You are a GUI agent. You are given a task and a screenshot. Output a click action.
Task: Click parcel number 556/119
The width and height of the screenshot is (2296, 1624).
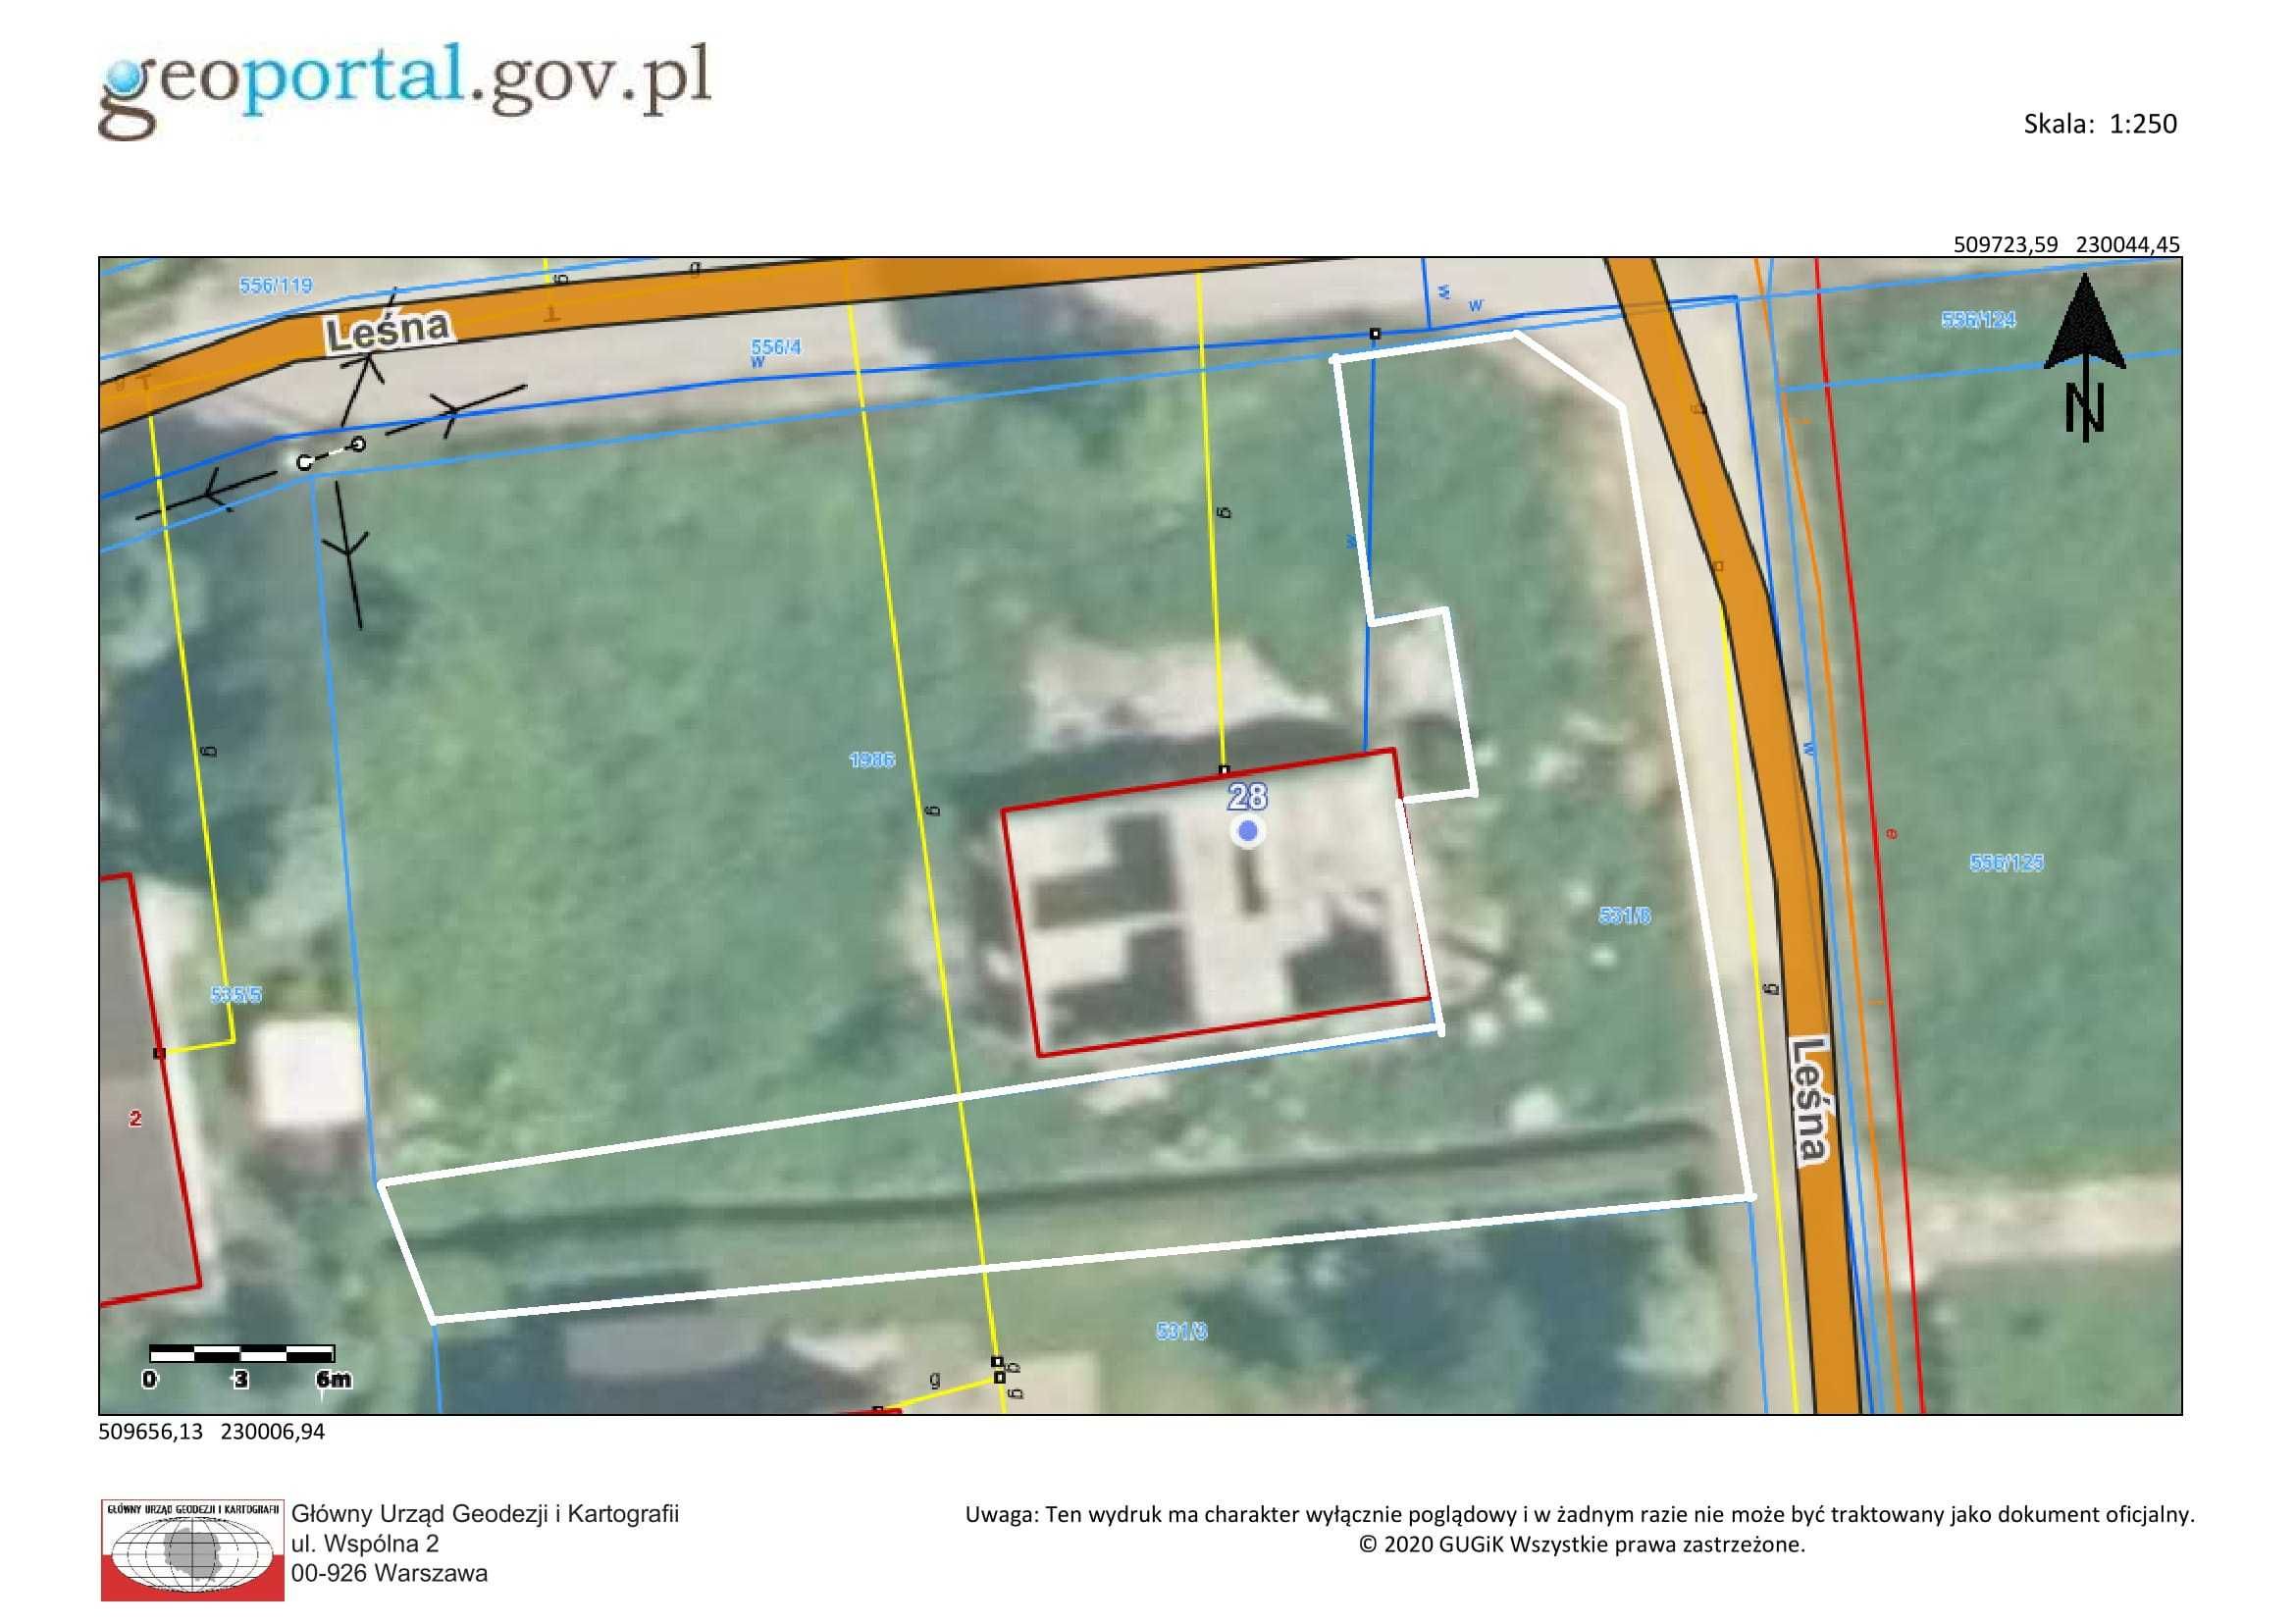pyautogui.click(x=275, y=285)
